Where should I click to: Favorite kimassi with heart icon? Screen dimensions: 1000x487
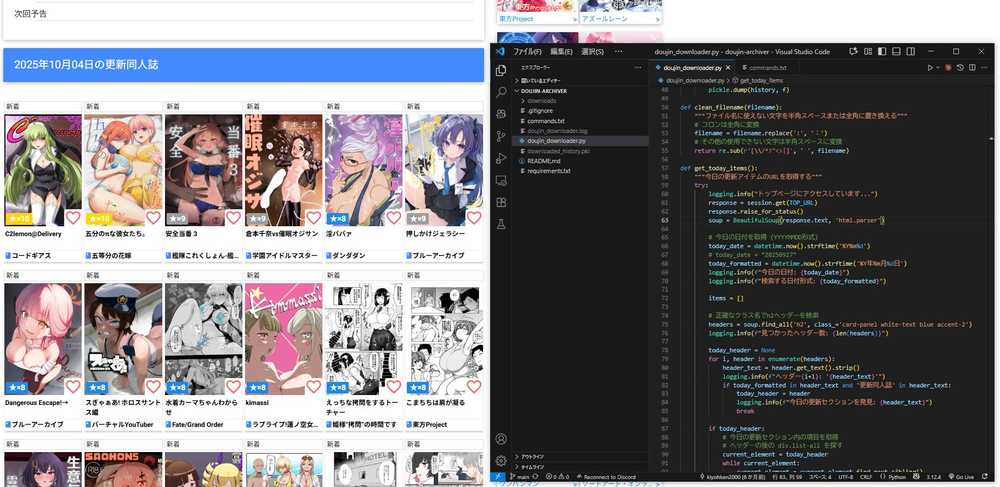coord(313,387)
